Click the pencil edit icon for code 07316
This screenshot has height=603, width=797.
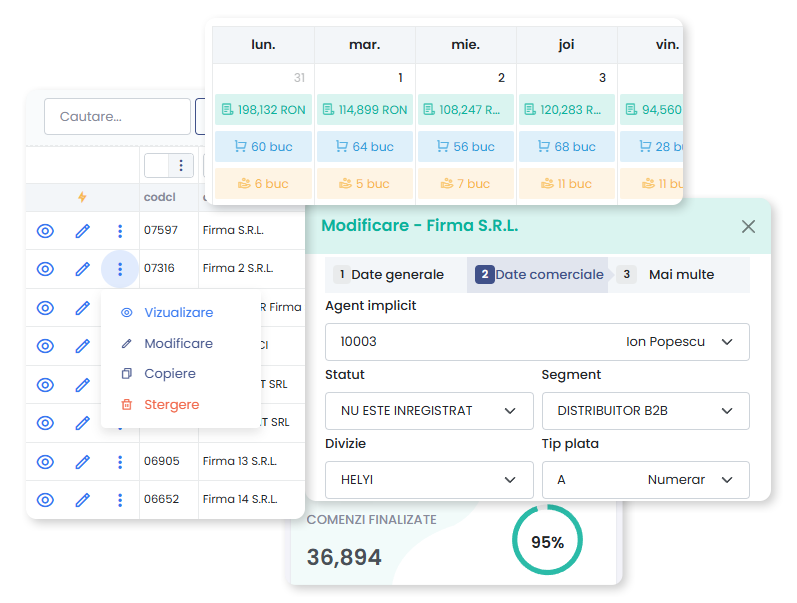click(x=83, y=269)
